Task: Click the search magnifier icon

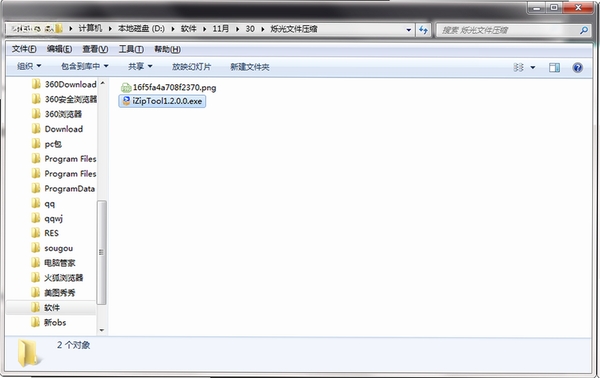Action: tap(584, 30)
